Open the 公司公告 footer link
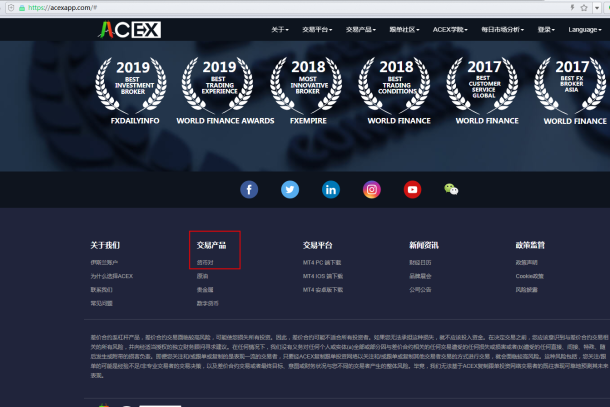Screen dimensions: 610x407 (420, 290)
